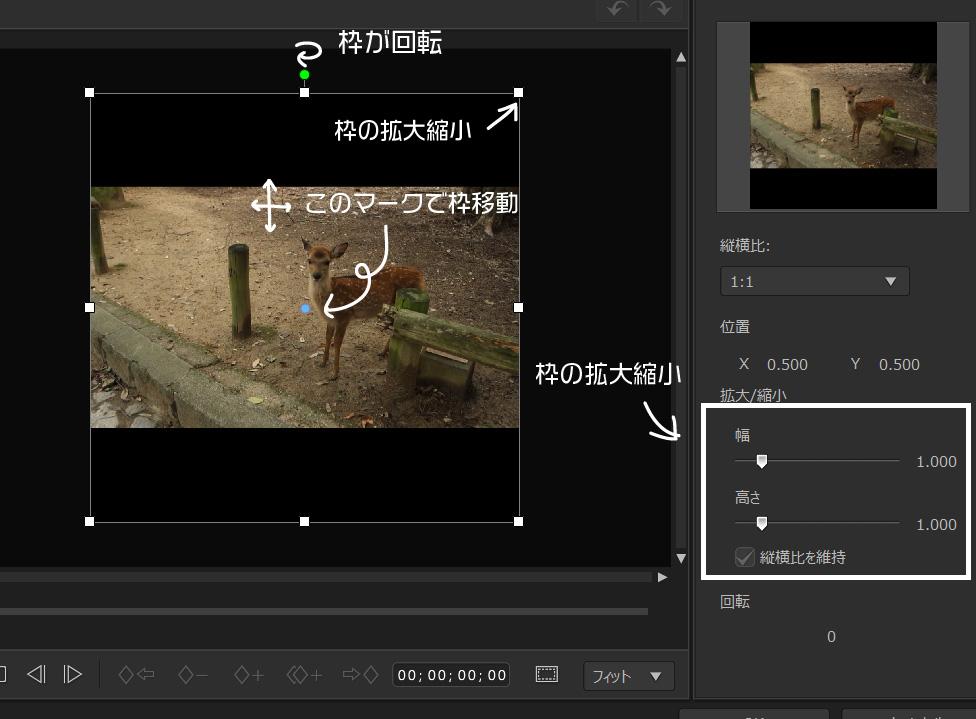The image size is (976, 719).
Task: Click the 高さ height slider handle
Action: click(x=762, y=523)
